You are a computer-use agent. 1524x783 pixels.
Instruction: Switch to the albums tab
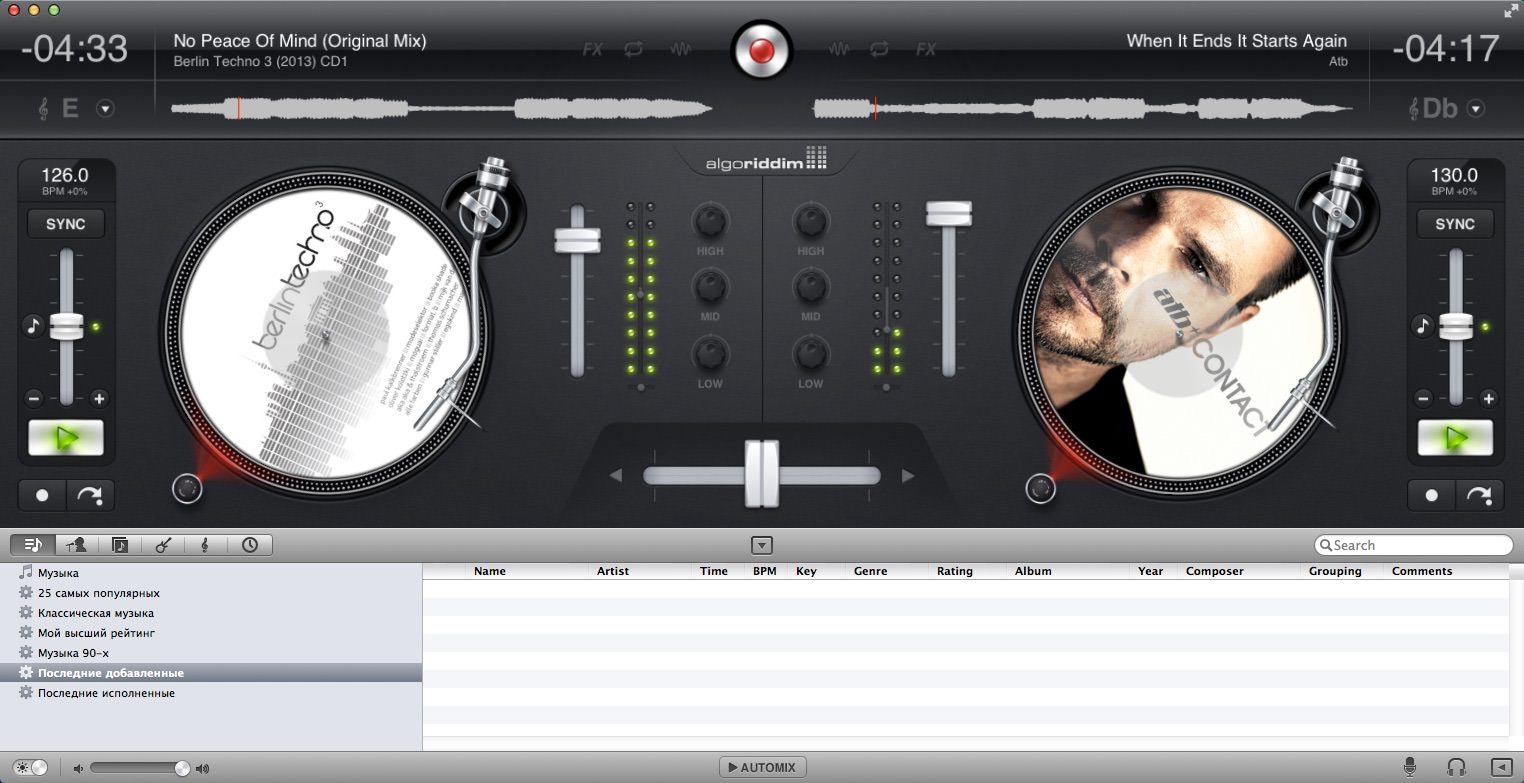[x=120, y=545]
